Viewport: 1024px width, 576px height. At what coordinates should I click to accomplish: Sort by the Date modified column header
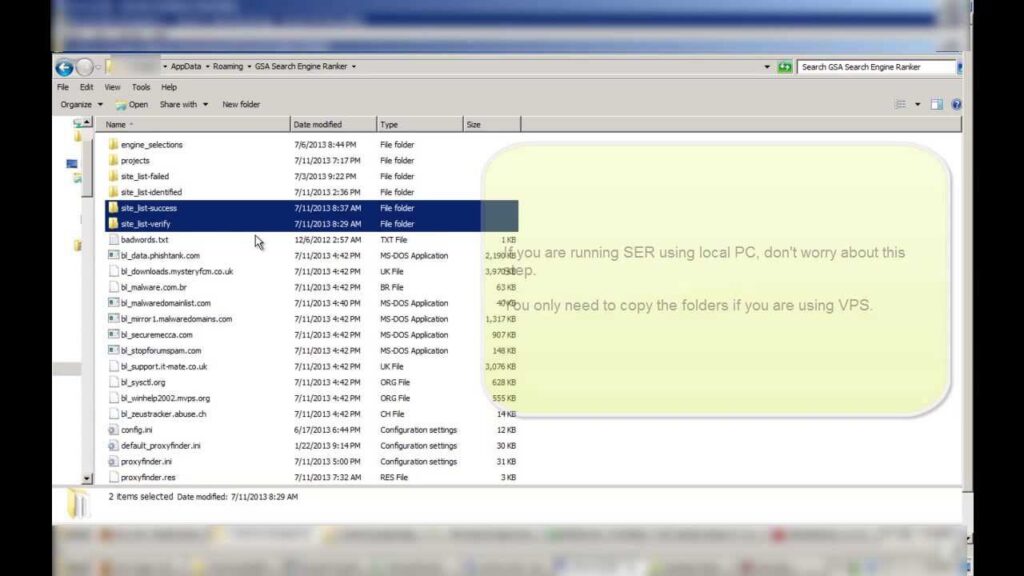coord(333,124)
